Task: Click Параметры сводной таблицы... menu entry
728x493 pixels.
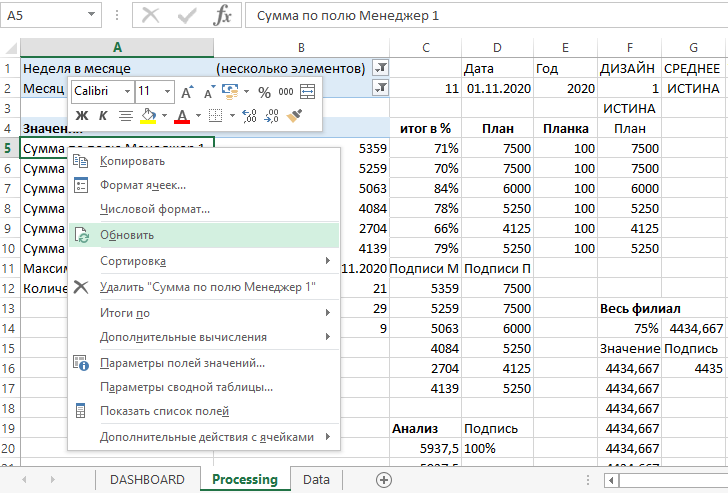Action: [186, 387]
